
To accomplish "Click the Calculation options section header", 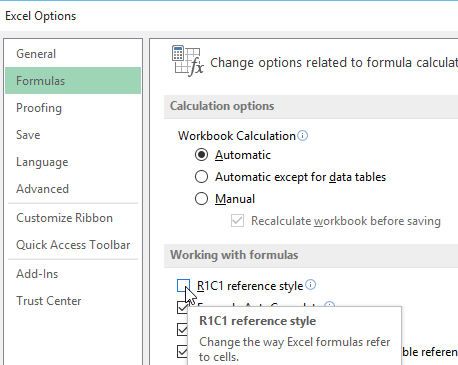I will 311,106.
